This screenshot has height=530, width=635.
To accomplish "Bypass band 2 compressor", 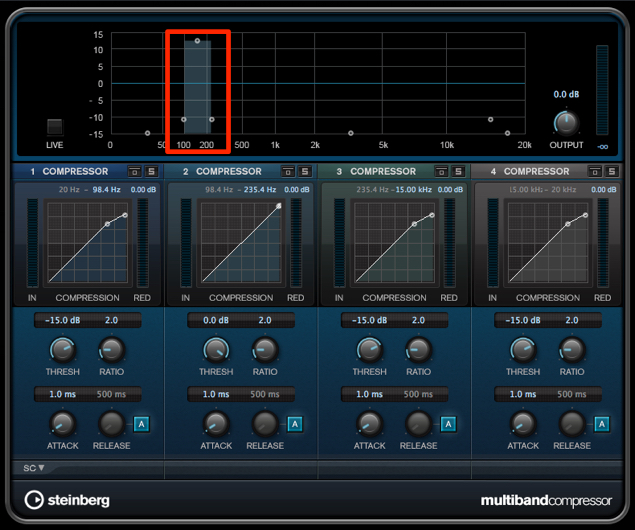I will pos(288,172).
